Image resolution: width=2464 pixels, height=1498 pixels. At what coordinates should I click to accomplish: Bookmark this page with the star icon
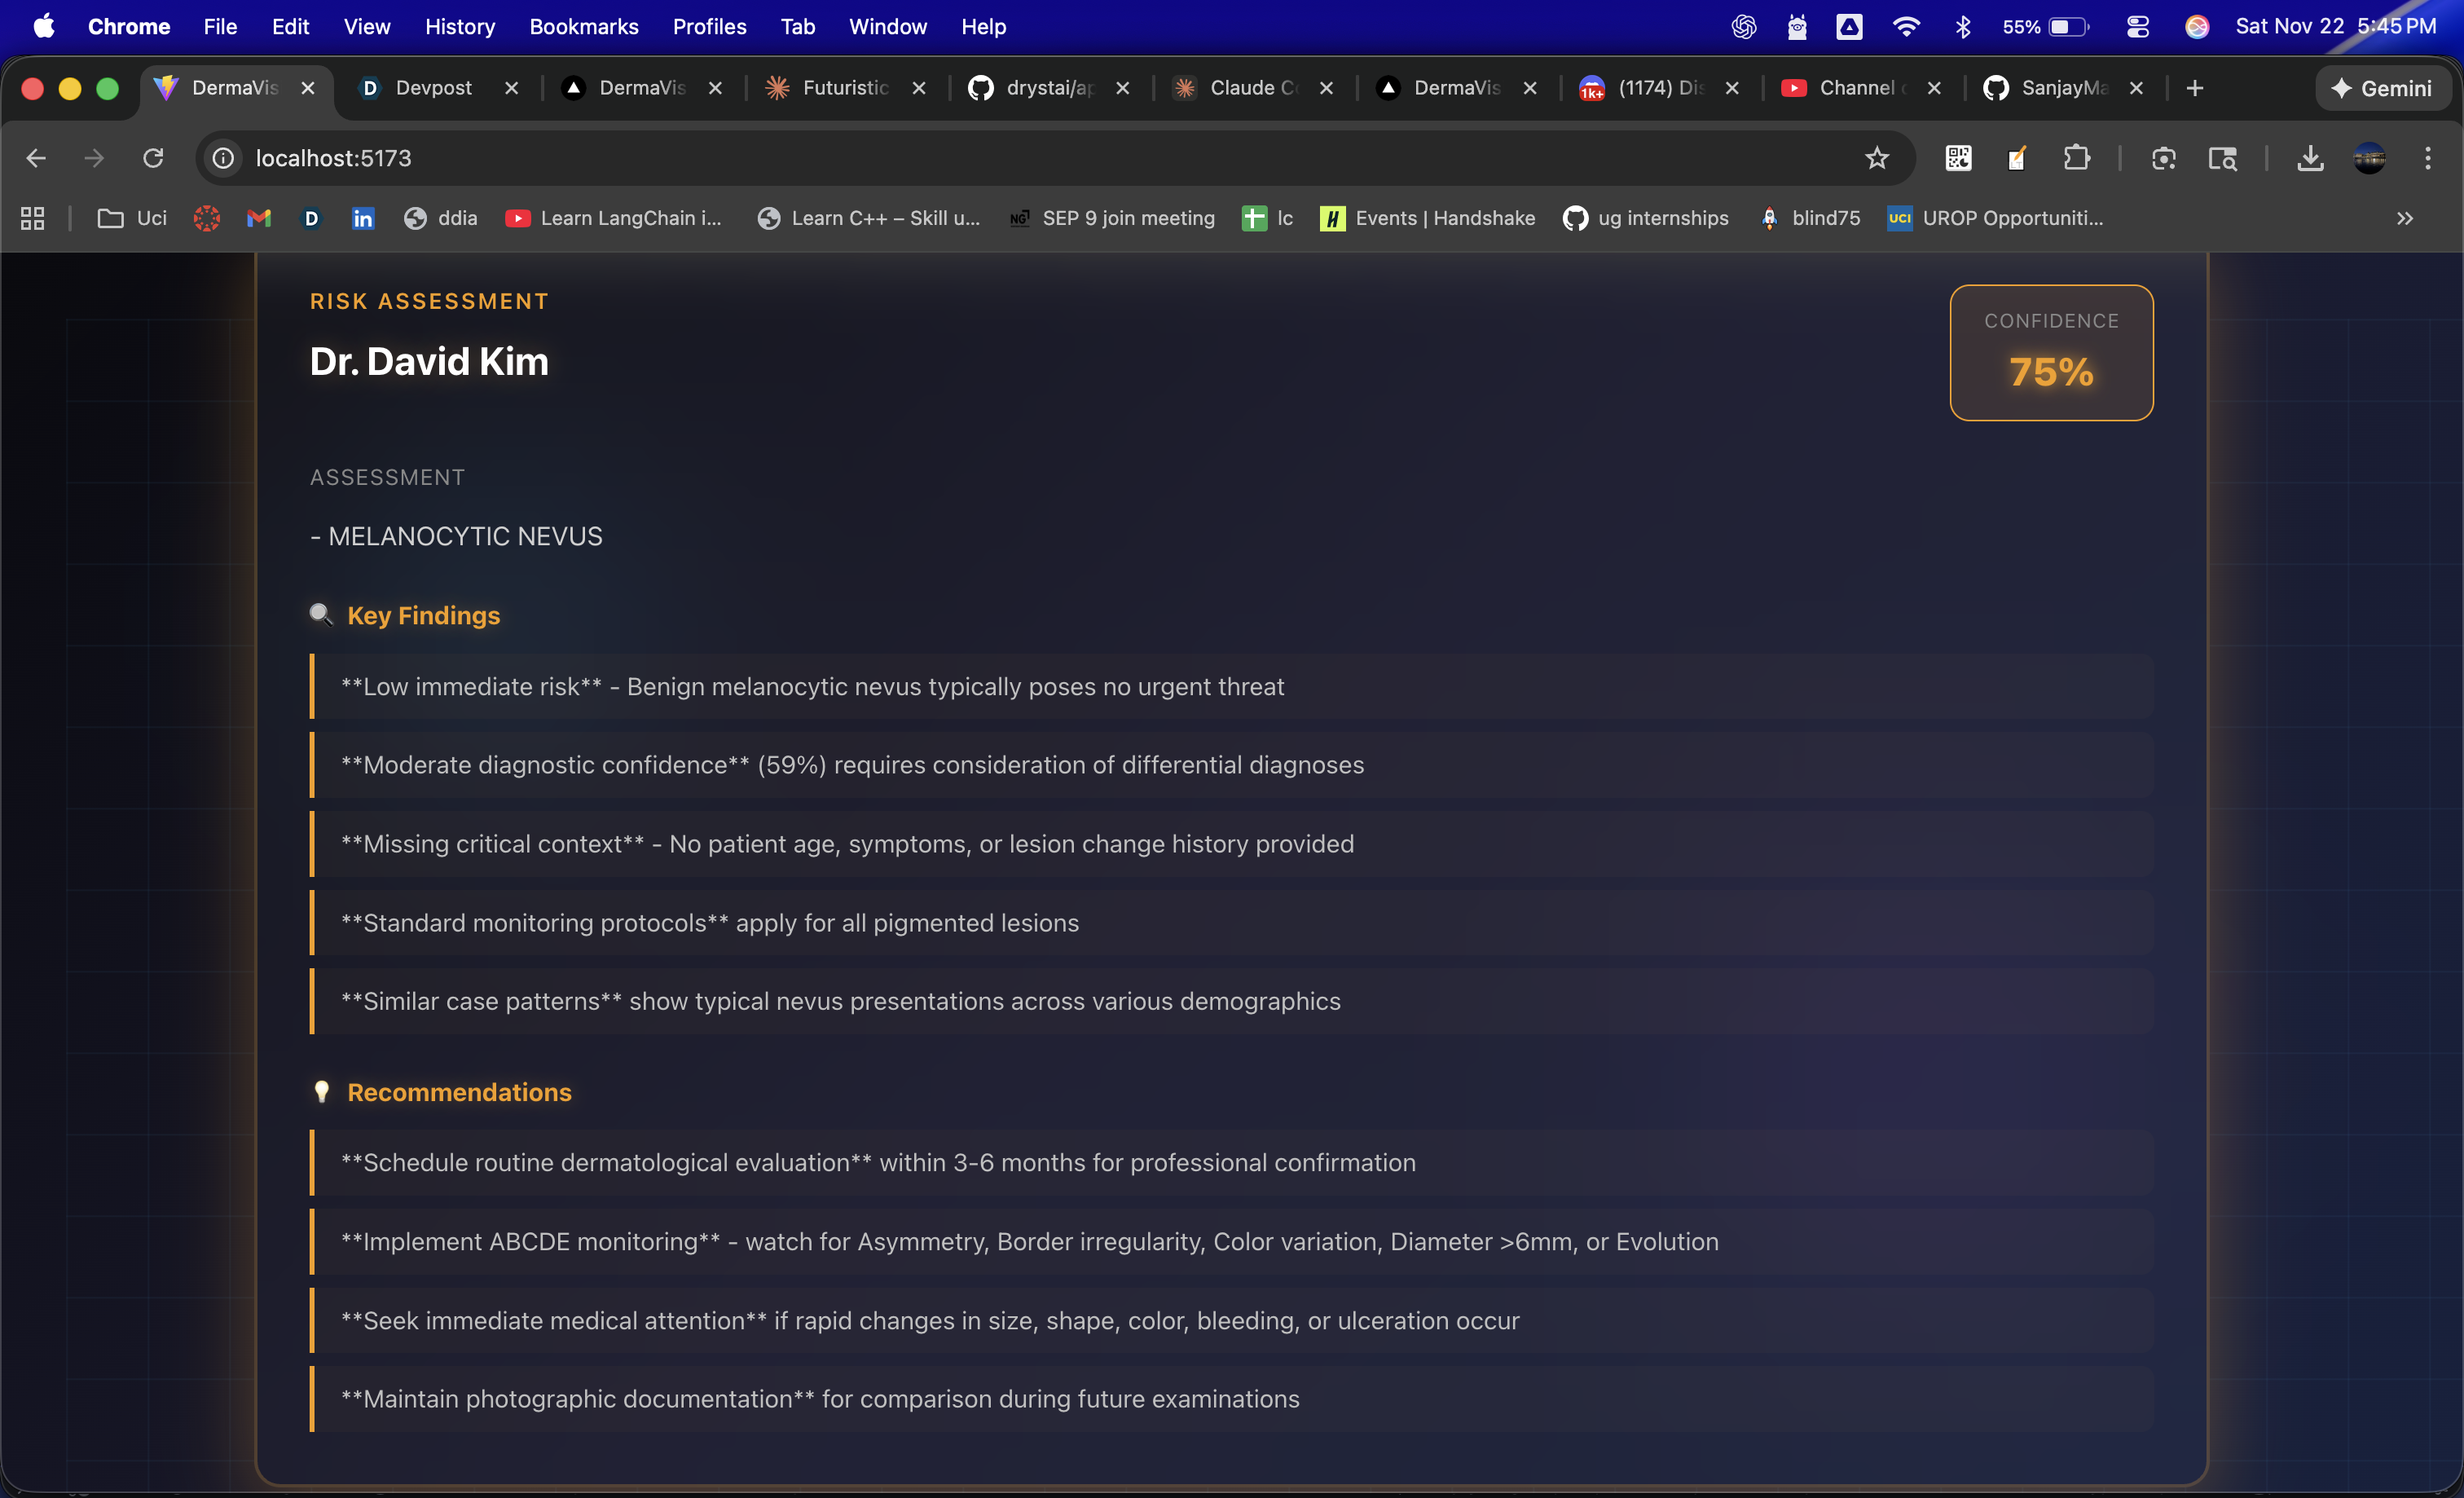tap(1877, 158)
